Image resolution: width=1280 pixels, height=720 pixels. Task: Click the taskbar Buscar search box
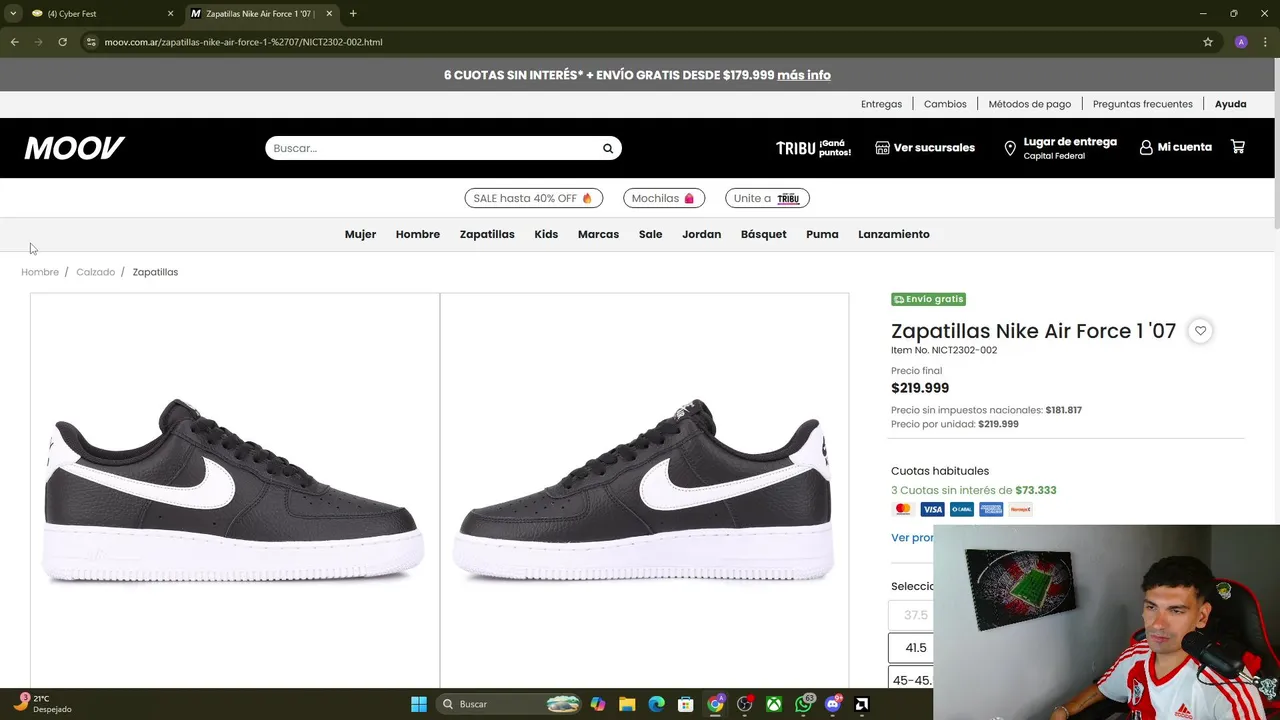(x=510, y=704)
